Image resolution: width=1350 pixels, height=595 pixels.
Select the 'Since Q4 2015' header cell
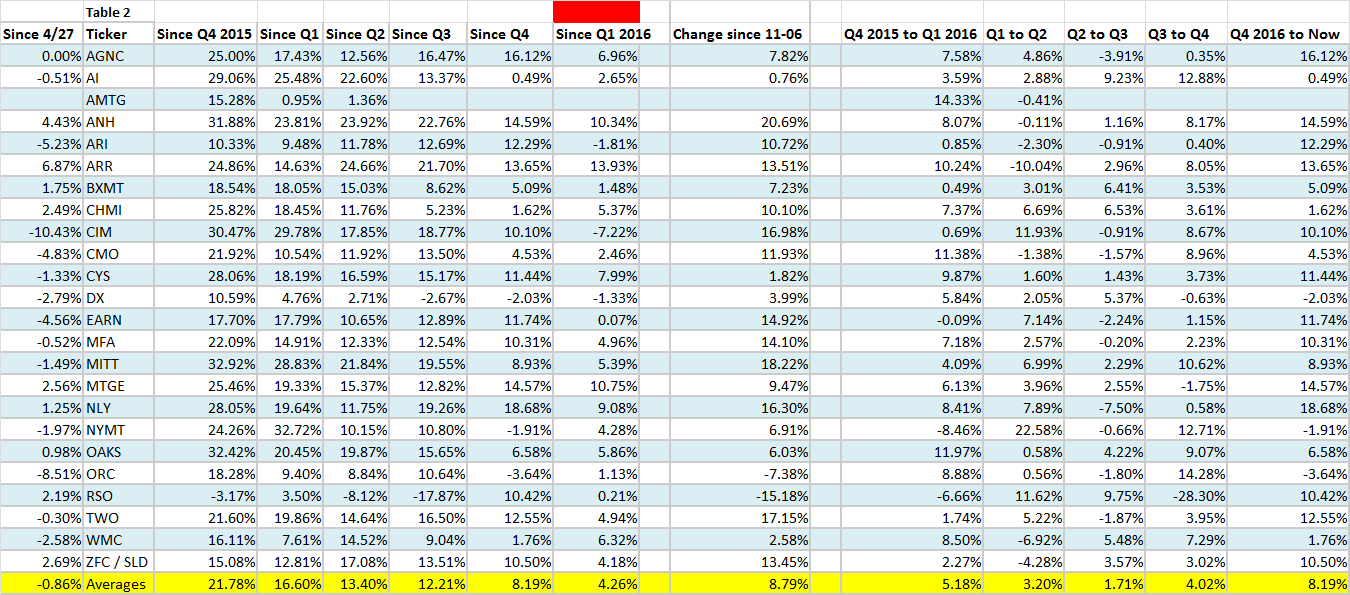point(205,34)
